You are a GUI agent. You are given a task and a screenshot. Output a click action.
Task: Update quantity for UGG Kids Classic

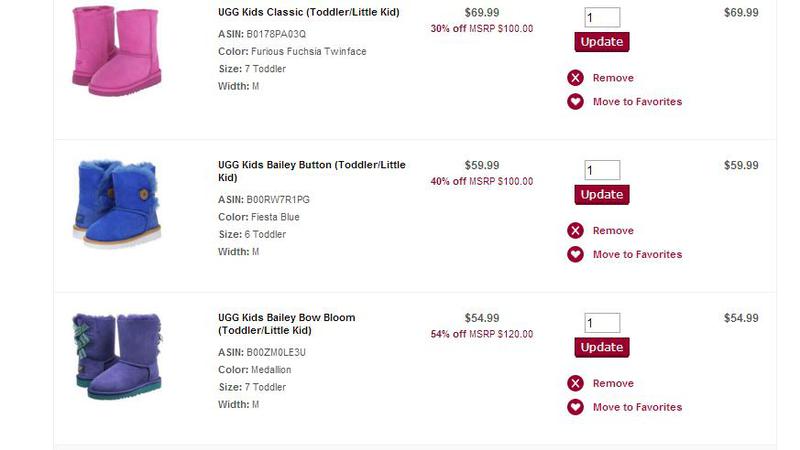tap(602, 42)
